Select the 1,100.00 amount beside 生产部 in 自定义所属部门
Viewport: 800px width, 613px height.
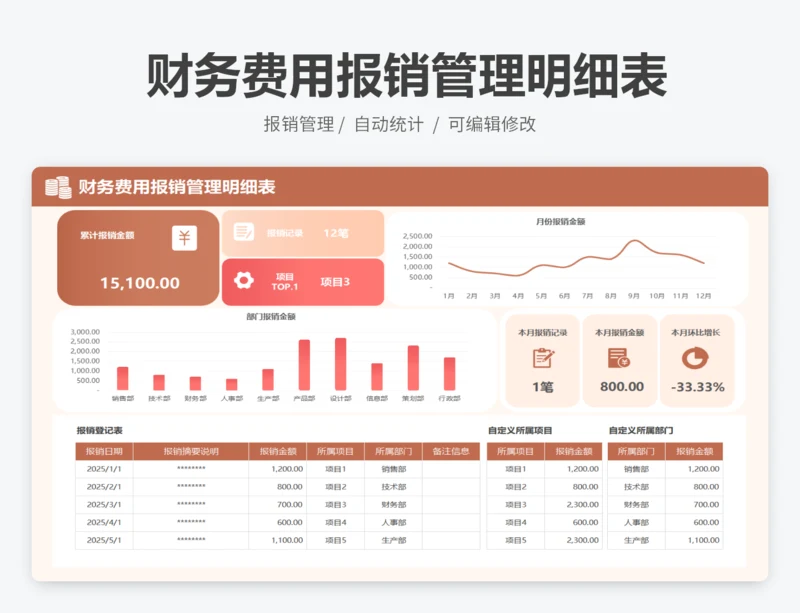point(694,540)
